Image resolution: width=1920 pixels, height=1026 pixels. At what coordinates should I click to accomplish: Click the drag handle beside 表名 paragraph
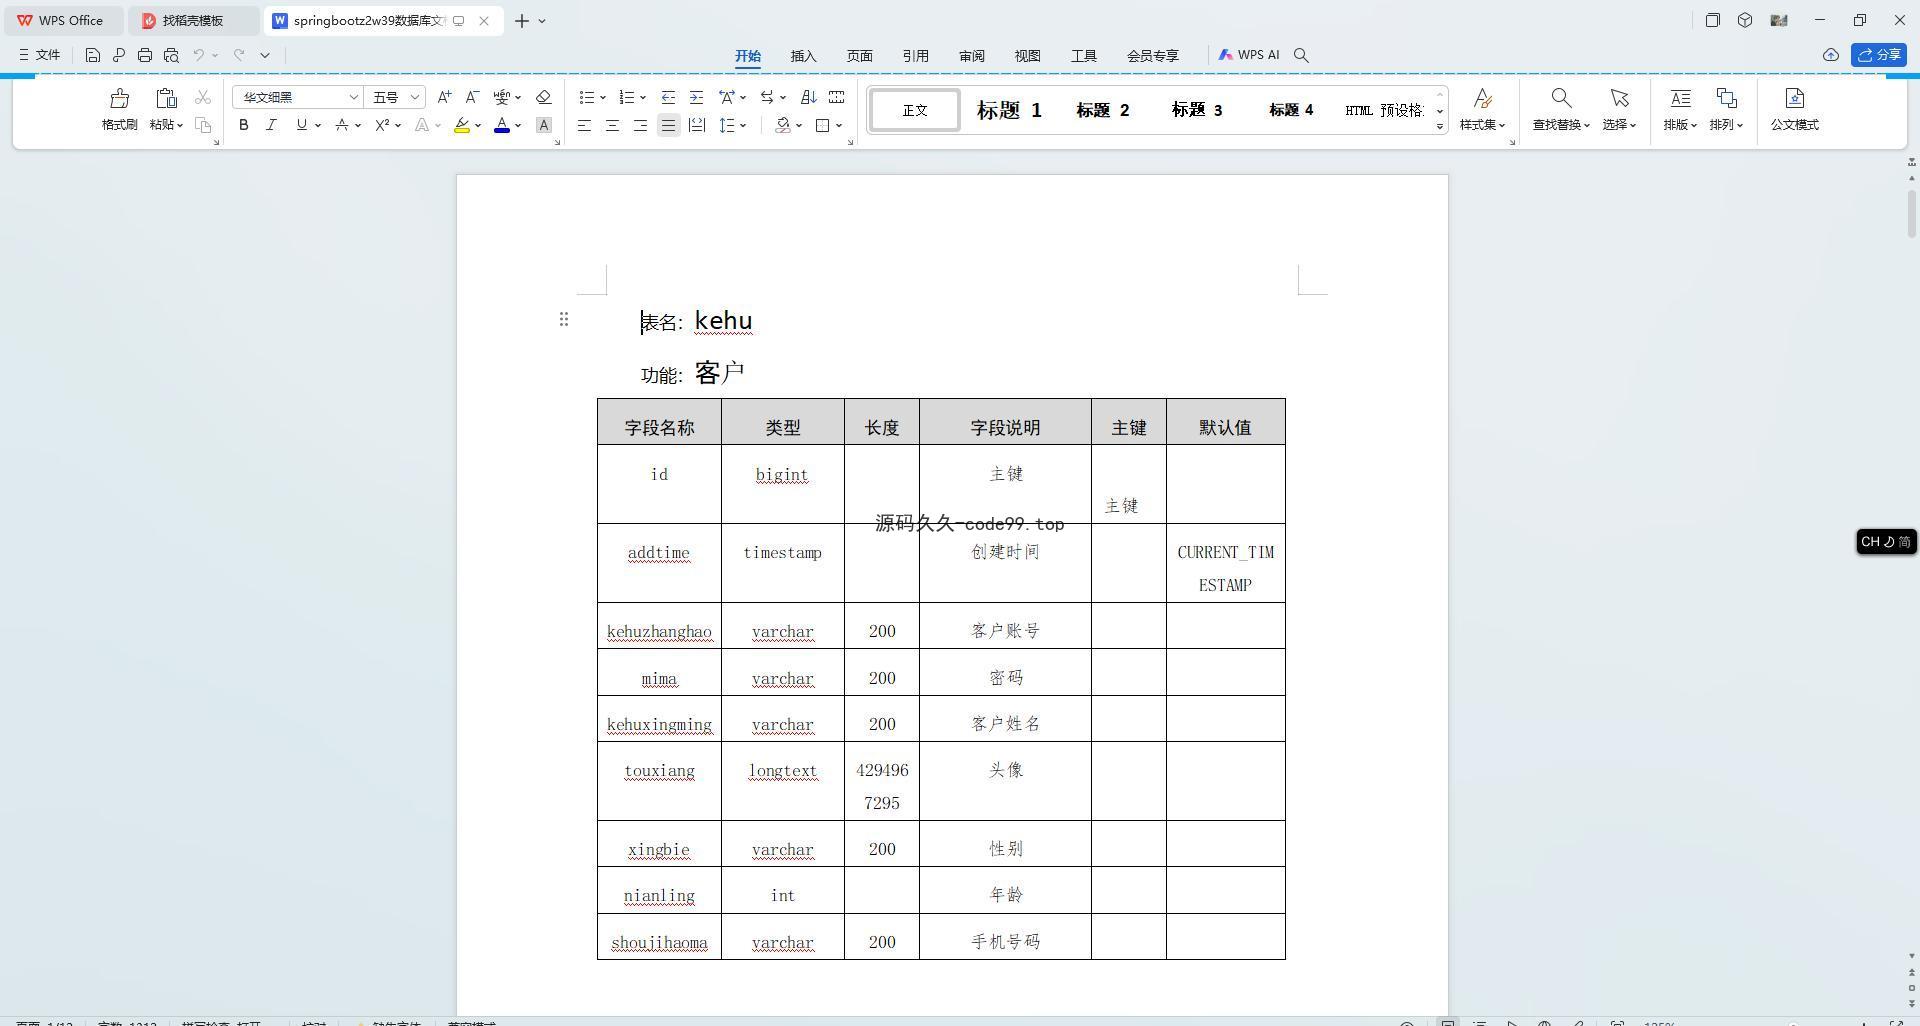[x=564, y=319]
